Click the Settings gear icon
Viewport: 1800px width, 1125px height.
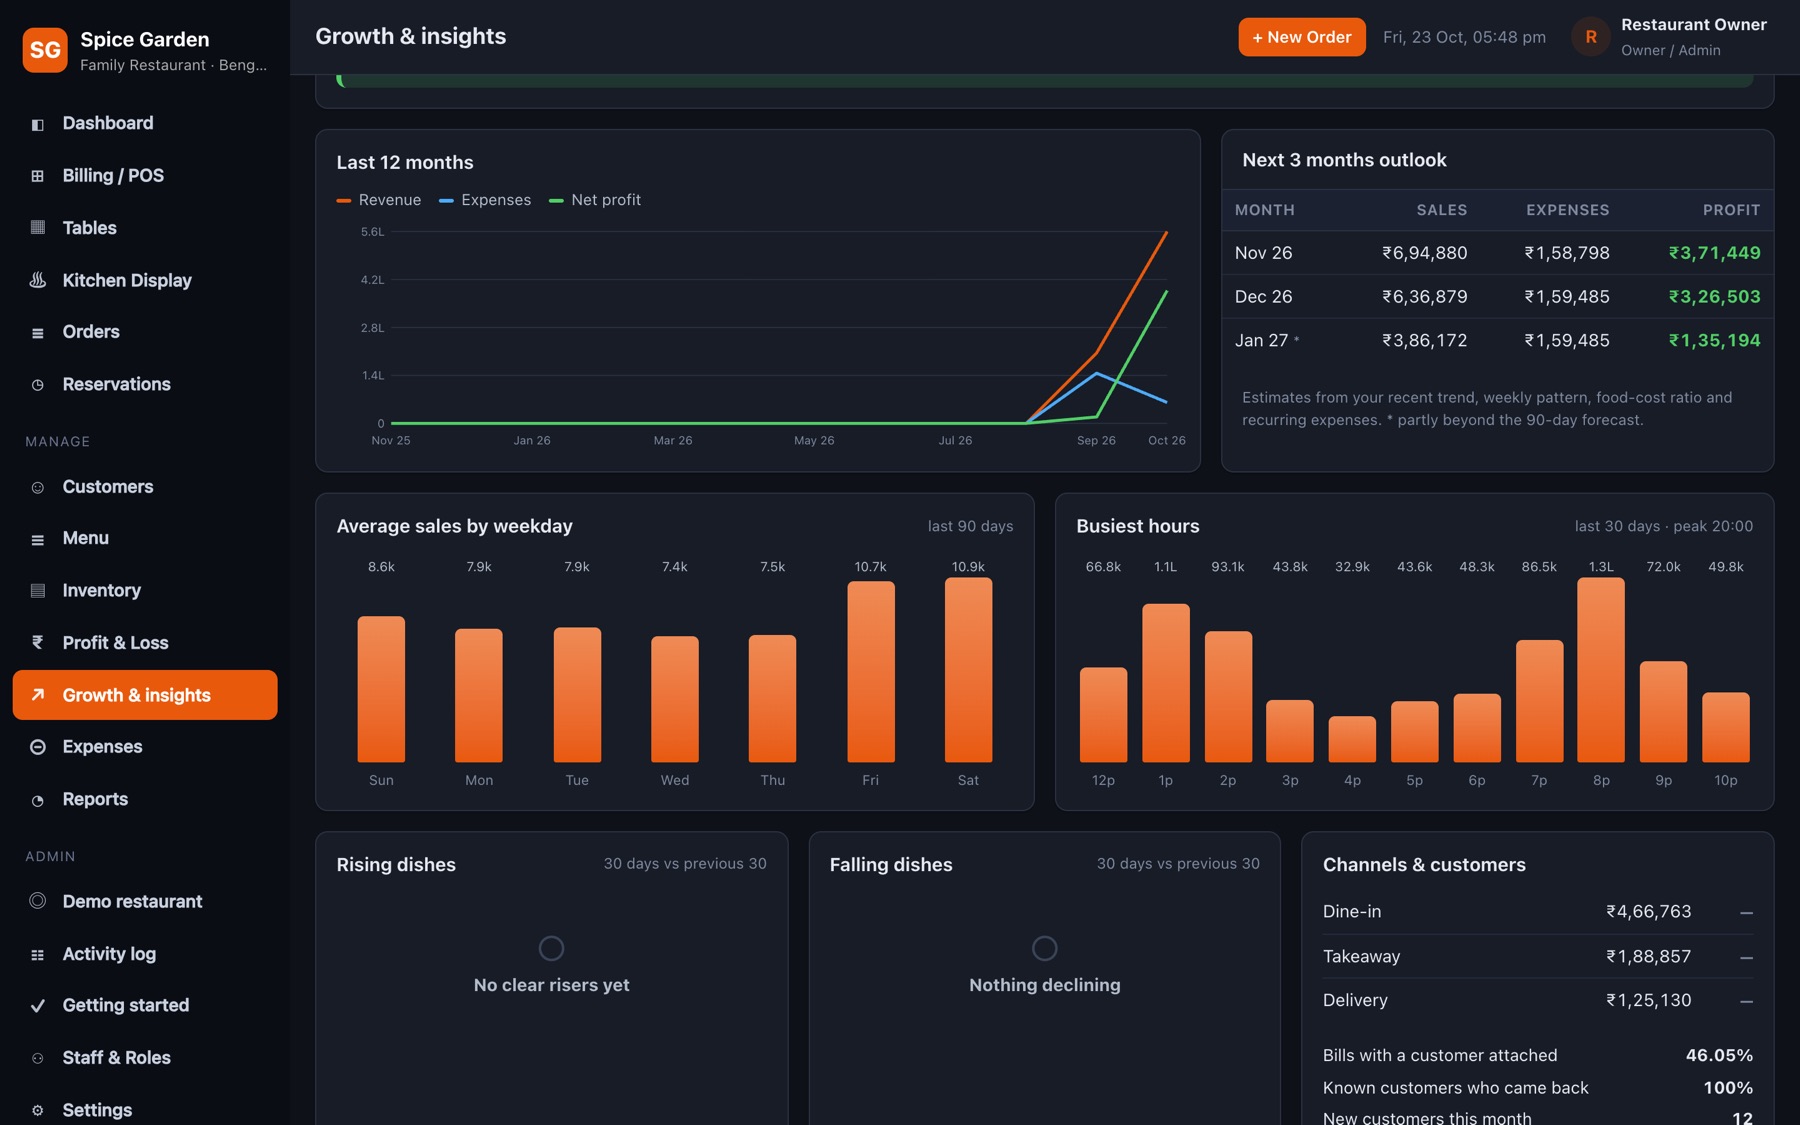coord(37,1110)
